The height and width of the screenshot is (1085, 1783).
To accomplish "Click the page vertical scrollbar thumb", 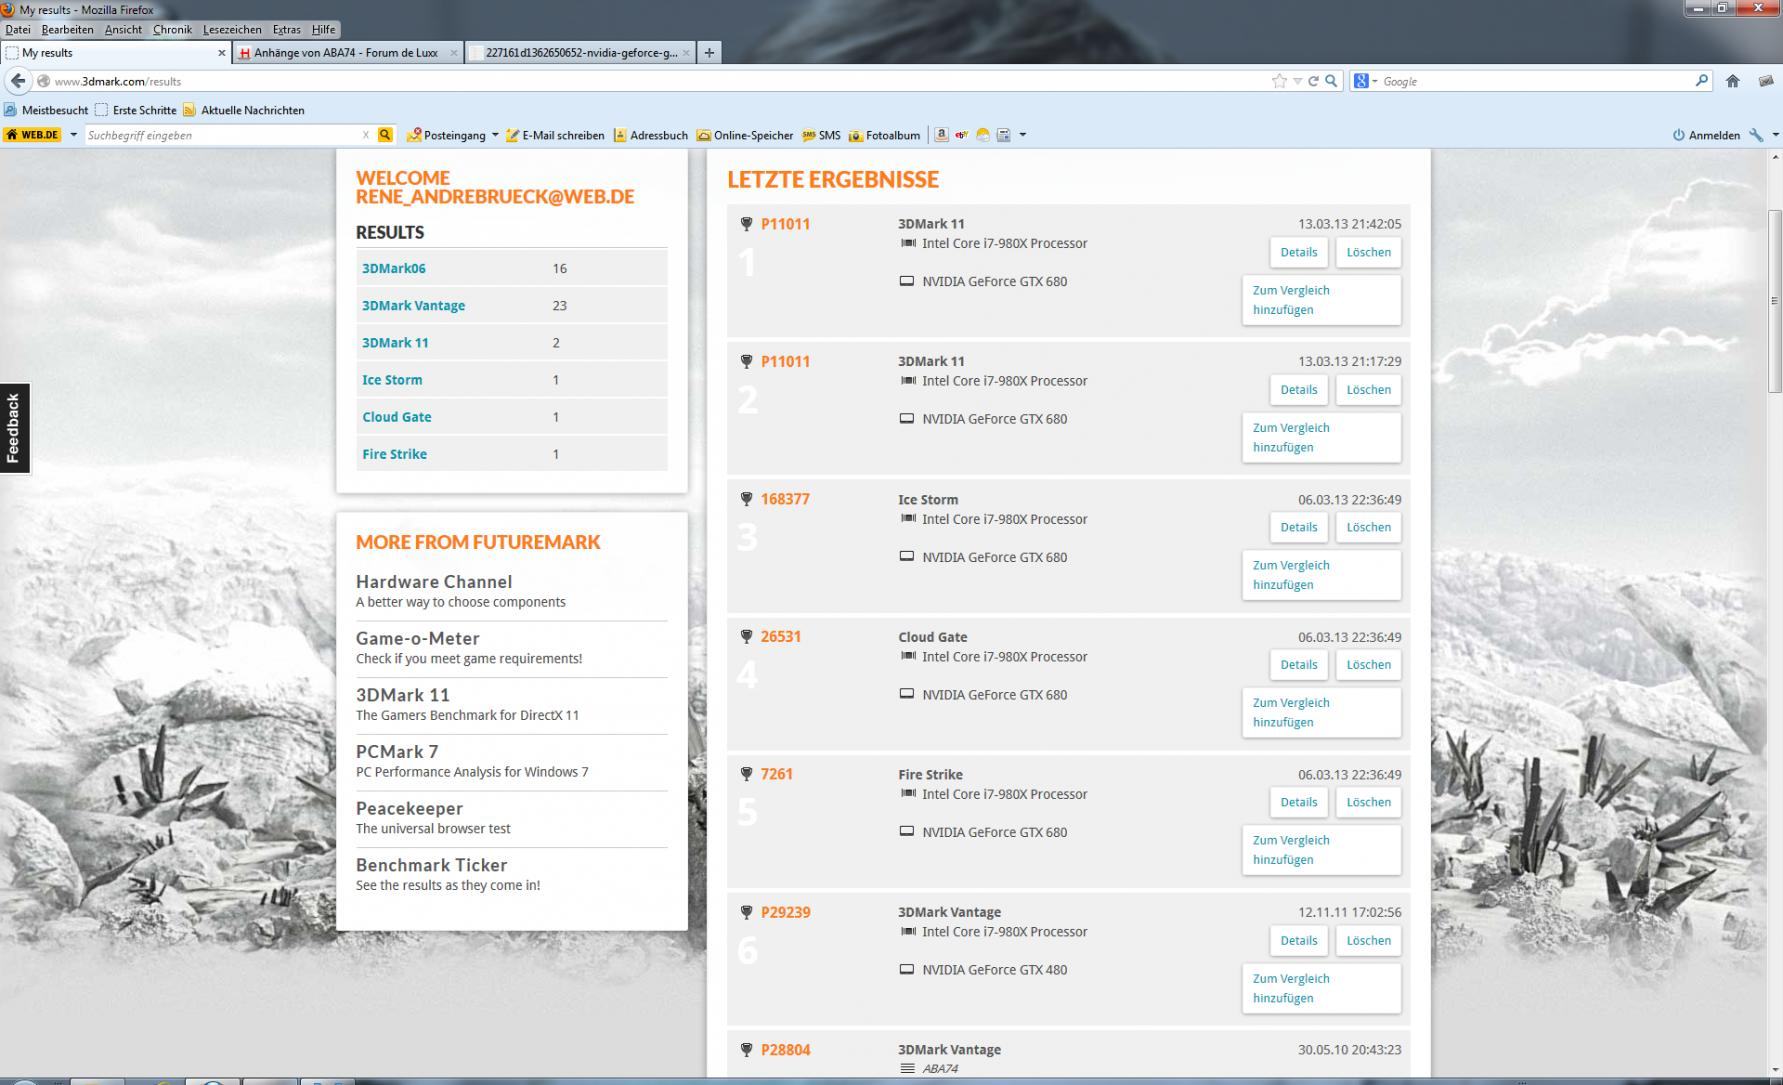I will point(1775,300).
